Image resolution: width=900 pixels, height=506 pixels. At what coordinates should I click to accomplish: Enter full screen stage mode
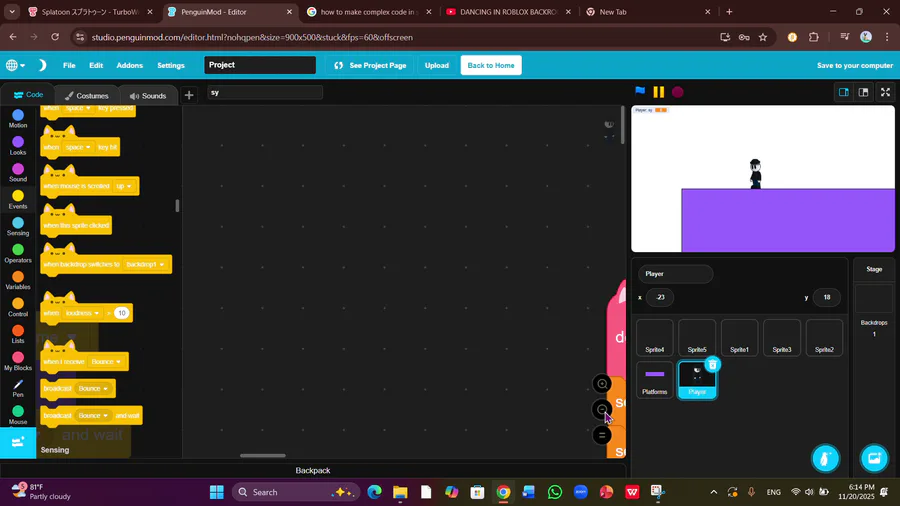click(885, 92)
